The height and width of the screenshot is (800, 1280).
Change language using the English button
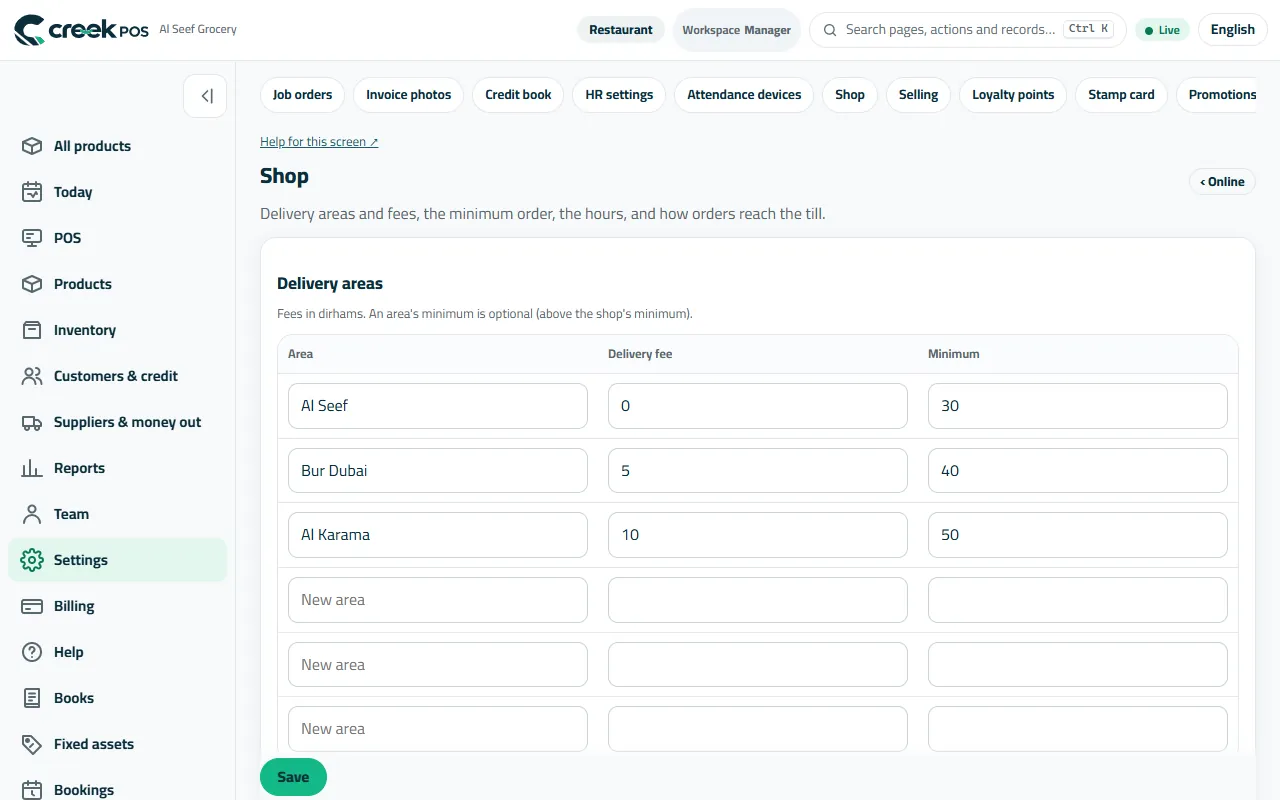tap(1232, 30)
